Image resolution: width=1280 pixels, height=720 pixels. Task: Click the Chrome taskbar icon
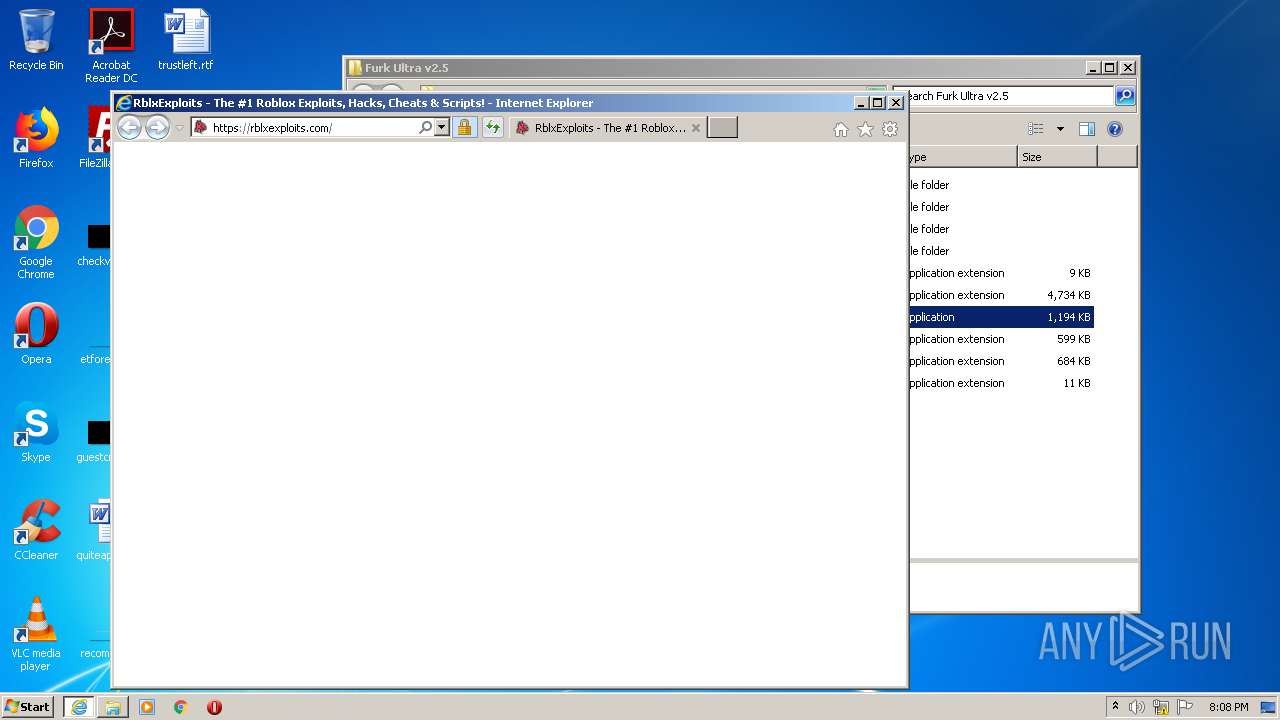(180, 707)
